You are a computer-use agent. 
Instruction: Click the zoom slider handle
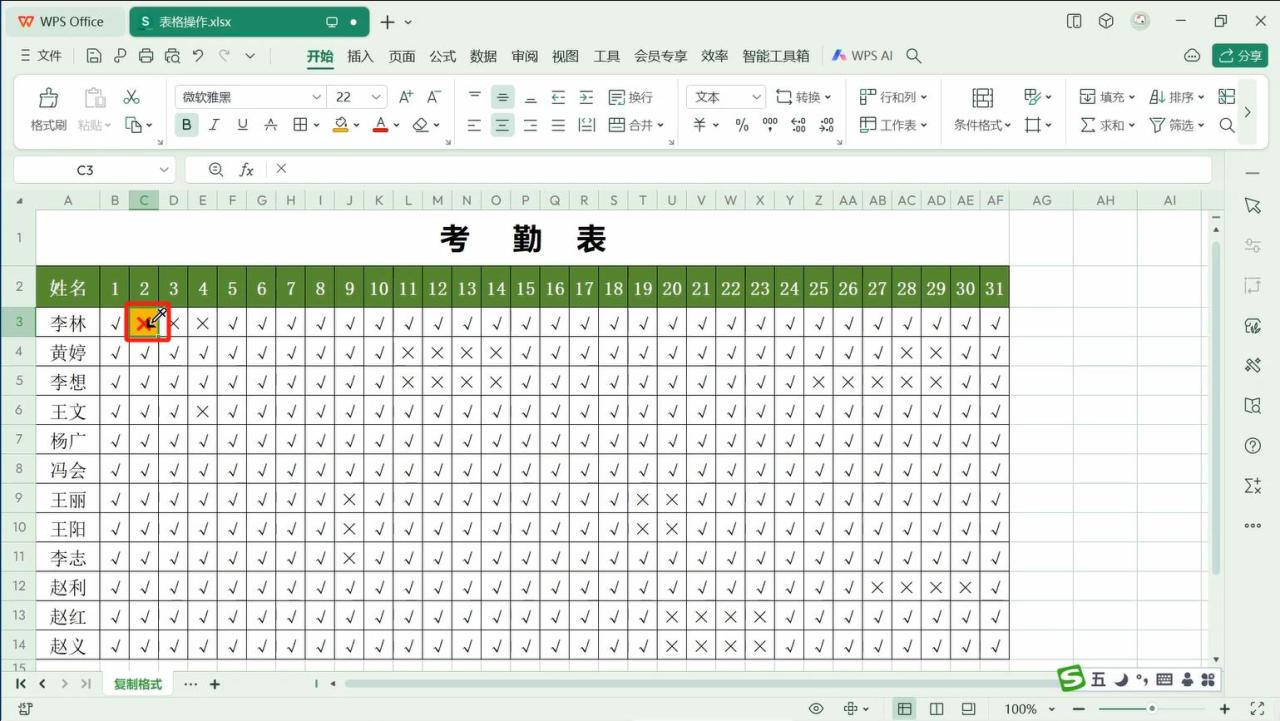[1152, 709]
